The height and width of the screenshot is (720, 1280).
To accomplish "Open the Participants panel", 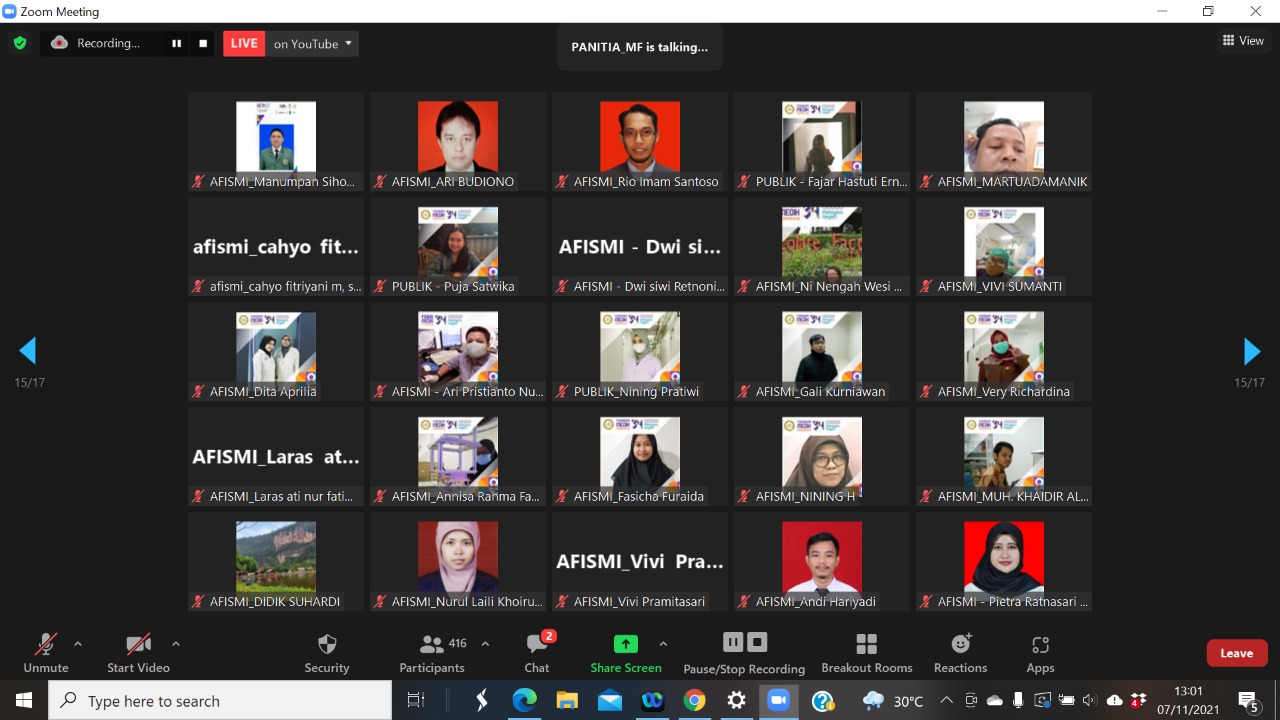I will pyautogui.click(x=432, y=653).
